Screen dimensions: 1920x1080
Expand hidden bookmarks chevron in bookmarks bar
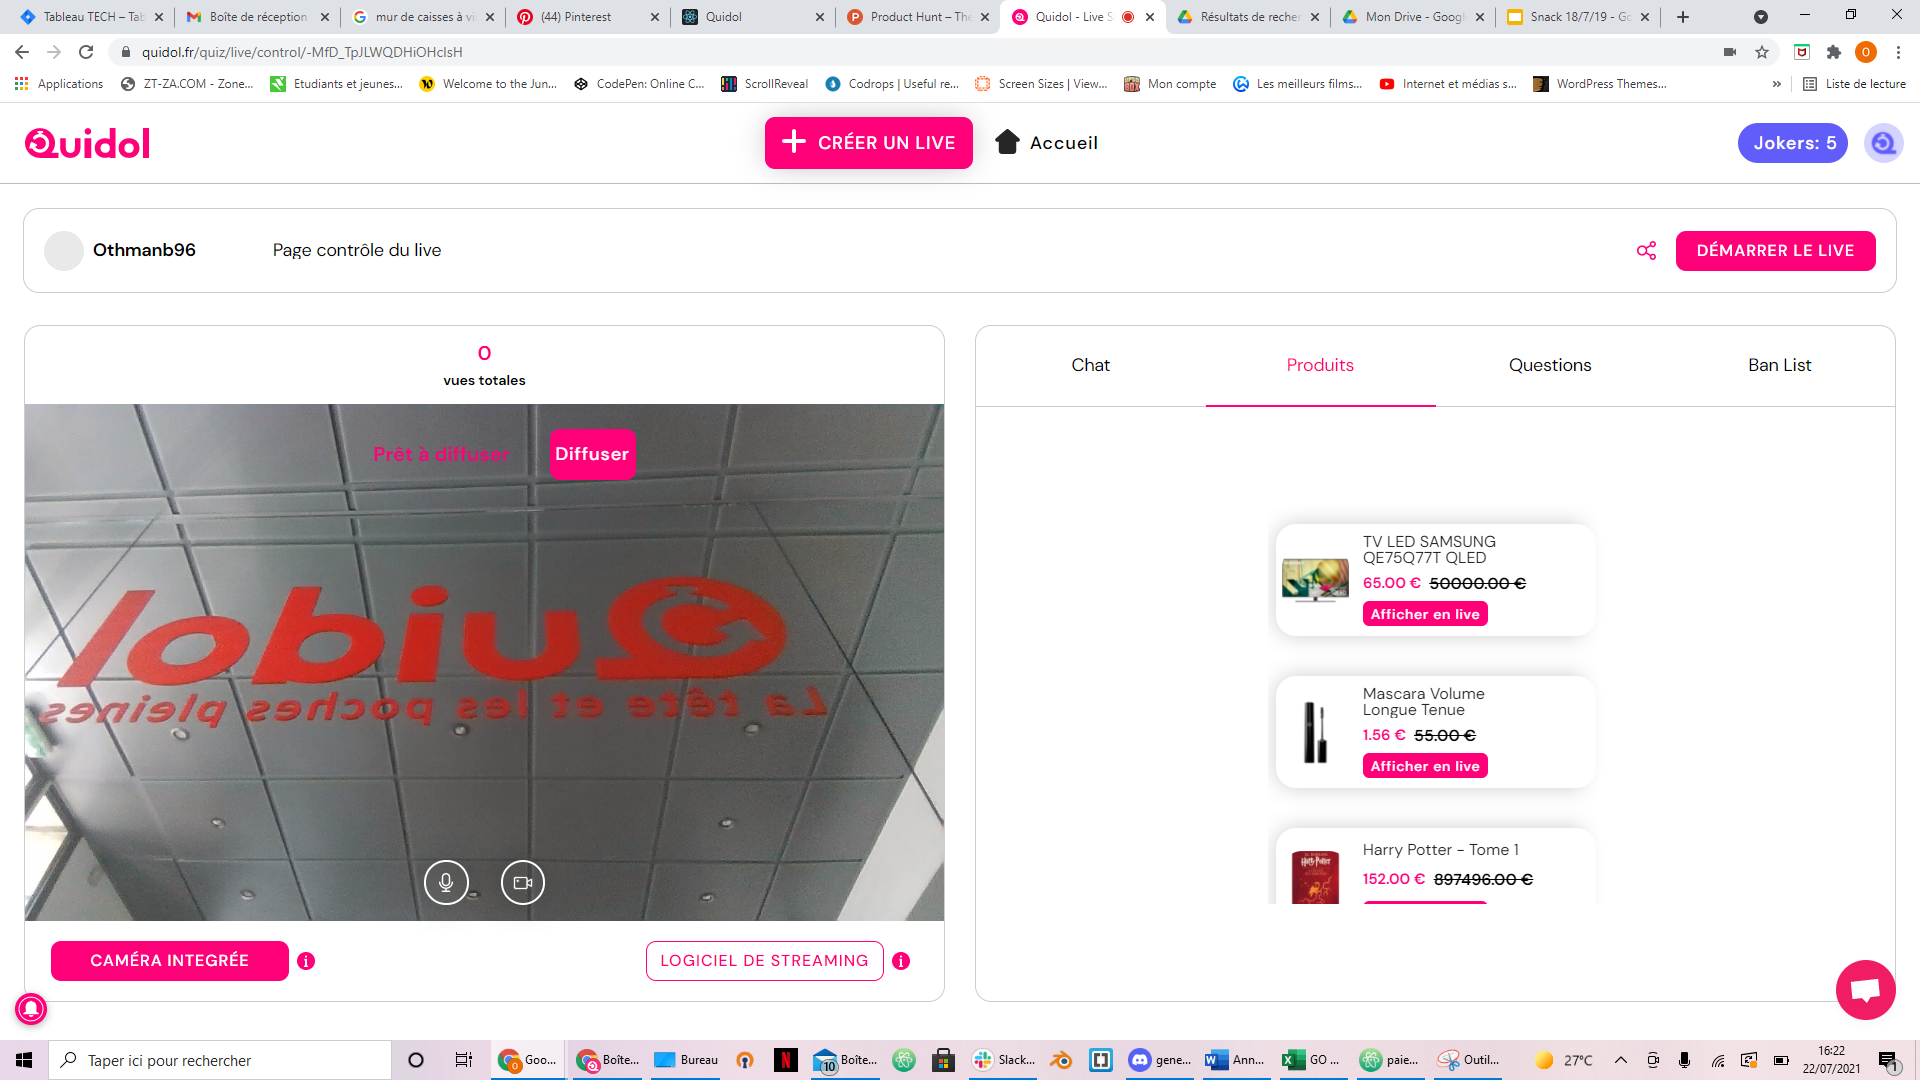(1777, 84)
